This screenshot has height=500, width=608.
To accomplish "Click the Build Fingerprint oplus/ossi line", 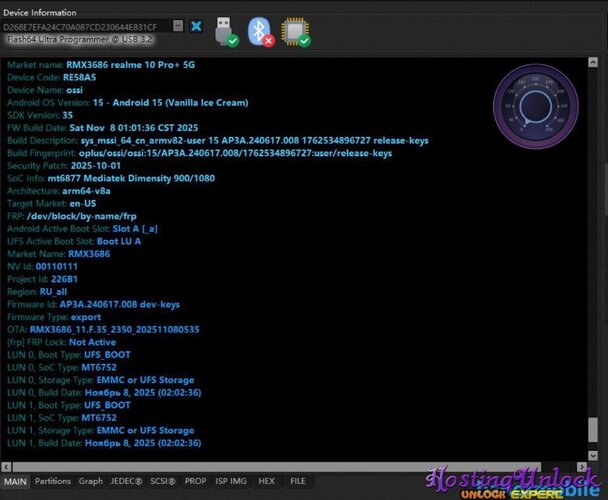I will pyautogui.click(x=199, y=153).
